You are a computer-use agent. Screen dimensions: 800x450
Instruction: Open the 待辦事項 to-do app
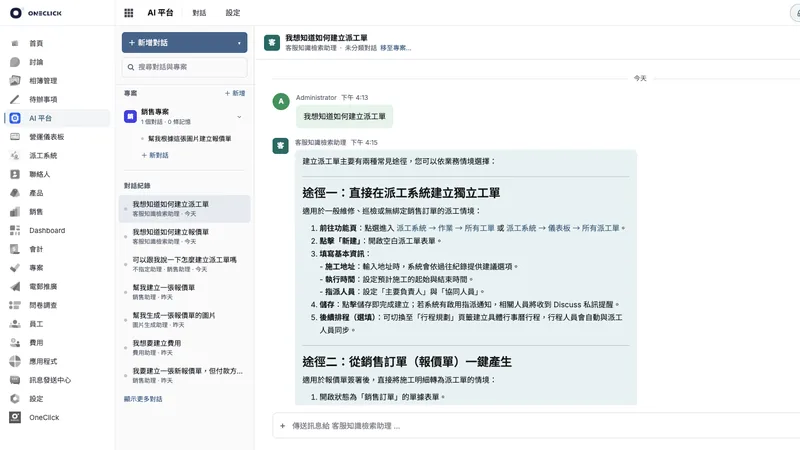43,99
